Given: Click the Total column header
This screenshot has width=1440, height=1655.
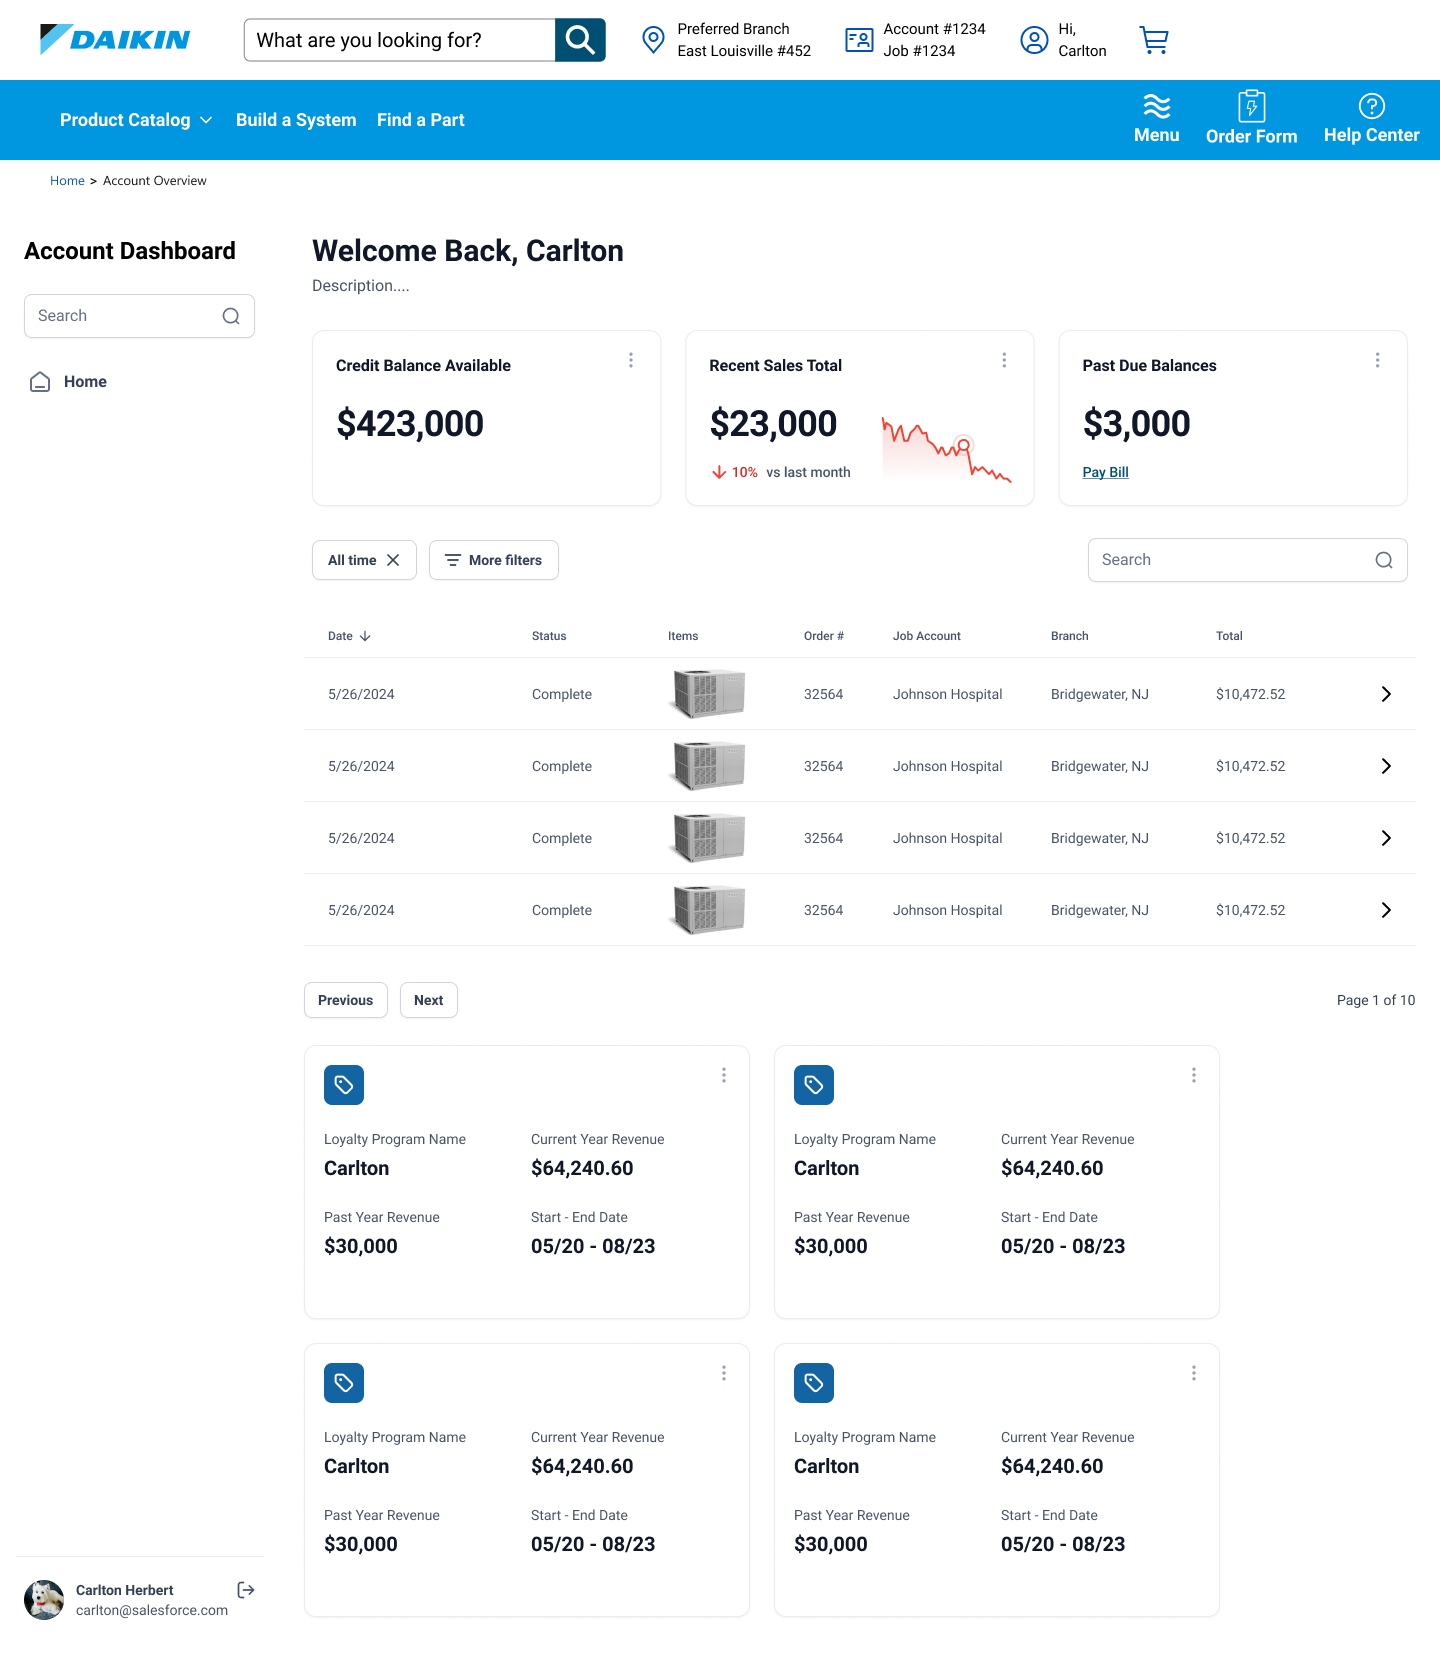Looking at the screenshot, I should tap(1229, 636).
